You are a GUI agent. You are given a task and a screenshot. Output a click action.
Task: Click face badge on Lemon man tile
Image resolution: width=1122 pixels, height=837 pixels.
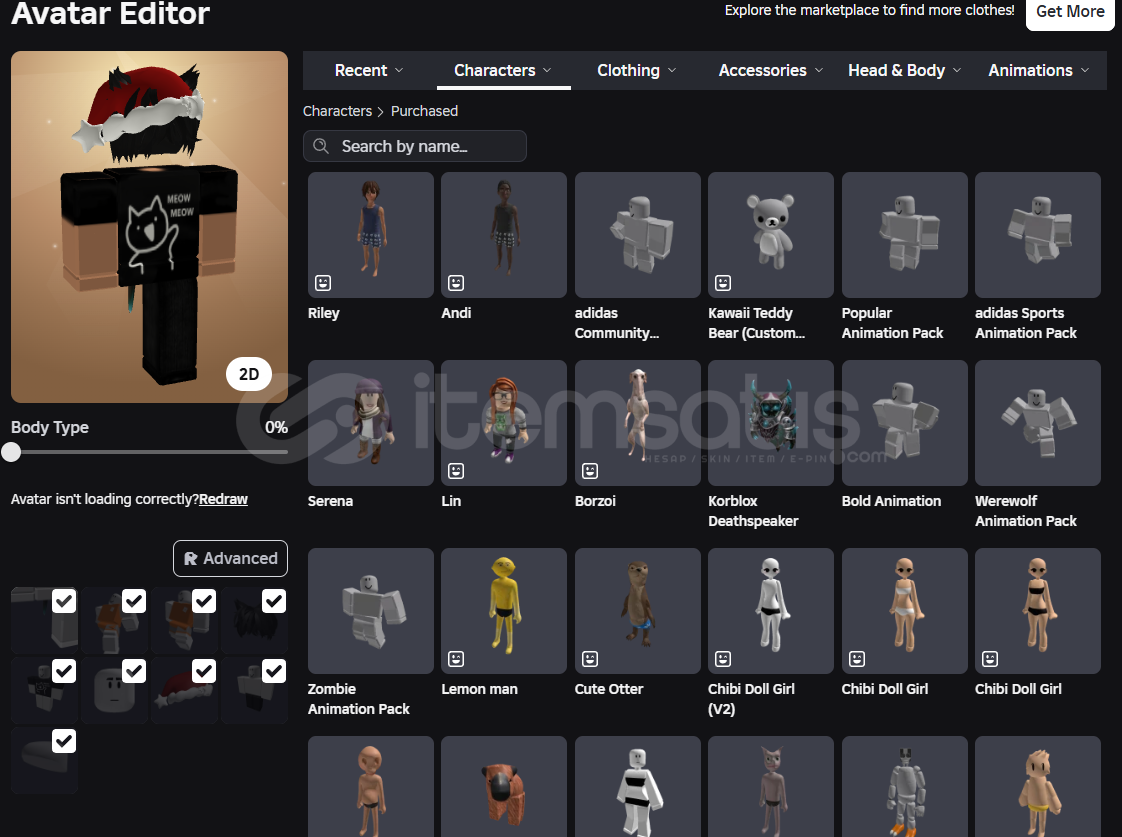pos(456,659)
